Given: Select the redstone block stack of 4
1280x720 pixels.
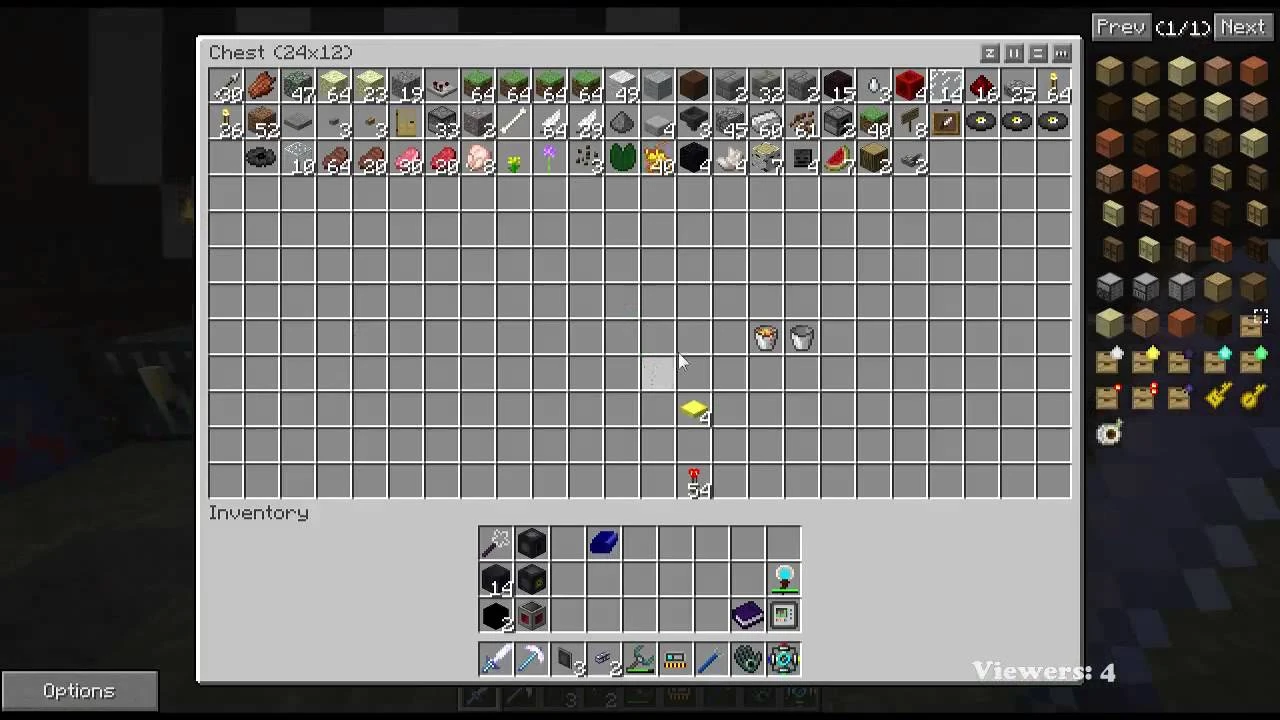Looking at the screenshot, I should pos(910,87).
